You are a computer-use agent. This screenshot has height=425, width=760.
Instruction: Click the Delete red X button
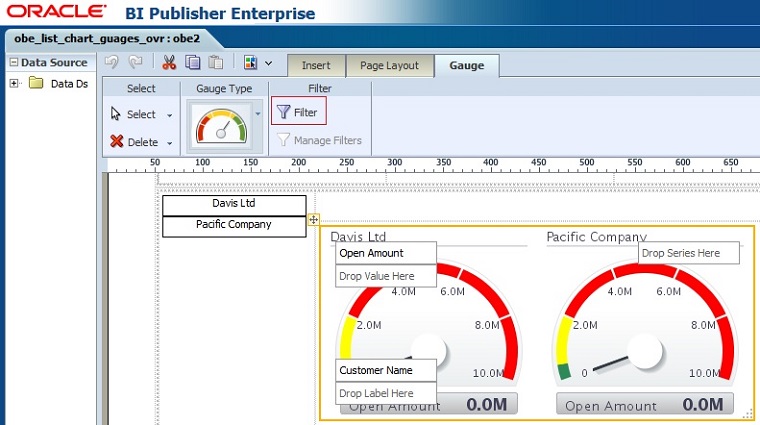134,142
